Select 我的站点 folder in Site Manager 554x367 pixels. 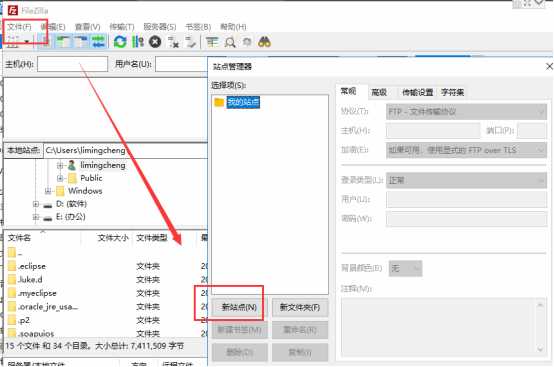[x=243, y=102]
